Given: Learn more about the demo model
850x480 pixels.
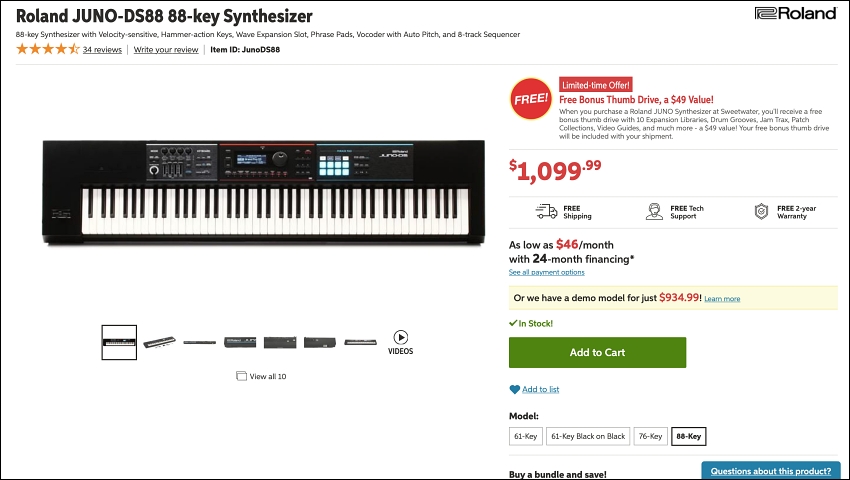Looking at the screenshot, I should [x=722, y=299].
